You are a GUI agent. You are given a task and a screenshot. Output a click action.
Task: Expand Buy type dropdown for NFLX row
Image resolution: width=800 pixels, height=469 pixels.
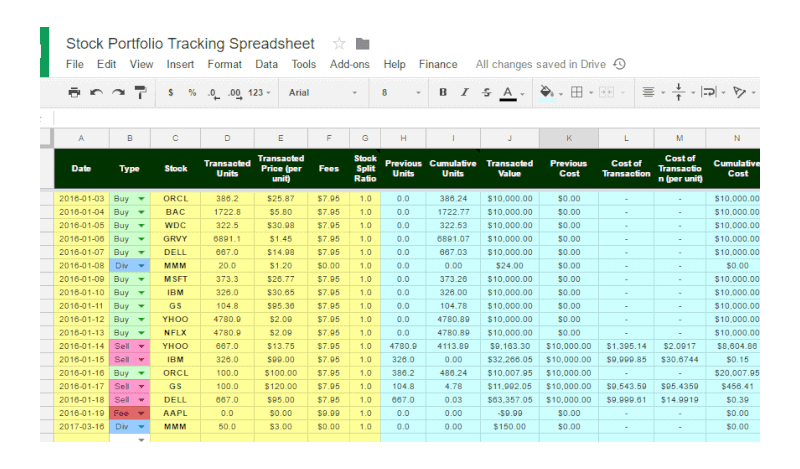tap(141, 333)
